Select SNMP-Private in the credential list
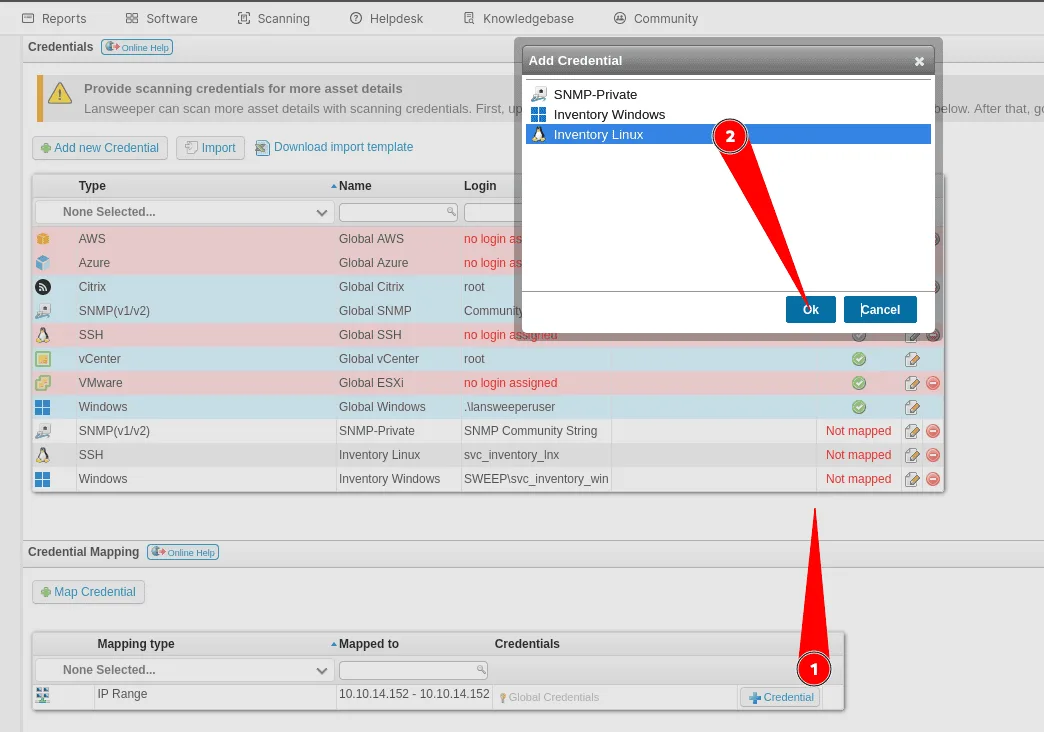The width and height of the screenshot is (1044, 732). (728, 95)
